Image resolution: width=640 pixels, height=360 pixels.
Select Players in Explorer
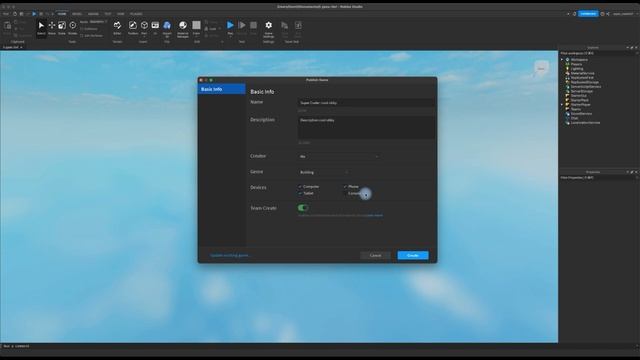(576, 64)
